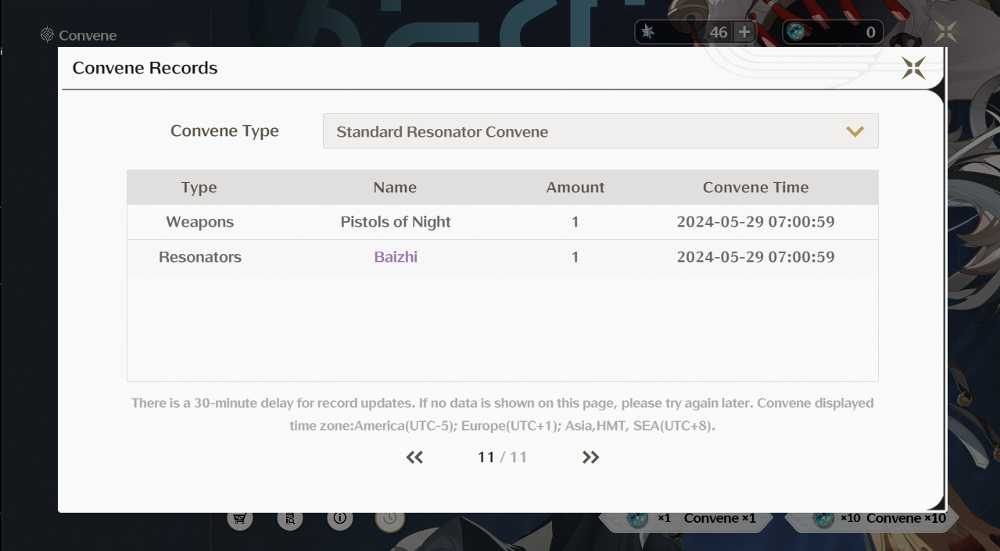Click the Pistols of Night convene time
Viewport: 1000px width, 551px height.
tap(756, 222)
